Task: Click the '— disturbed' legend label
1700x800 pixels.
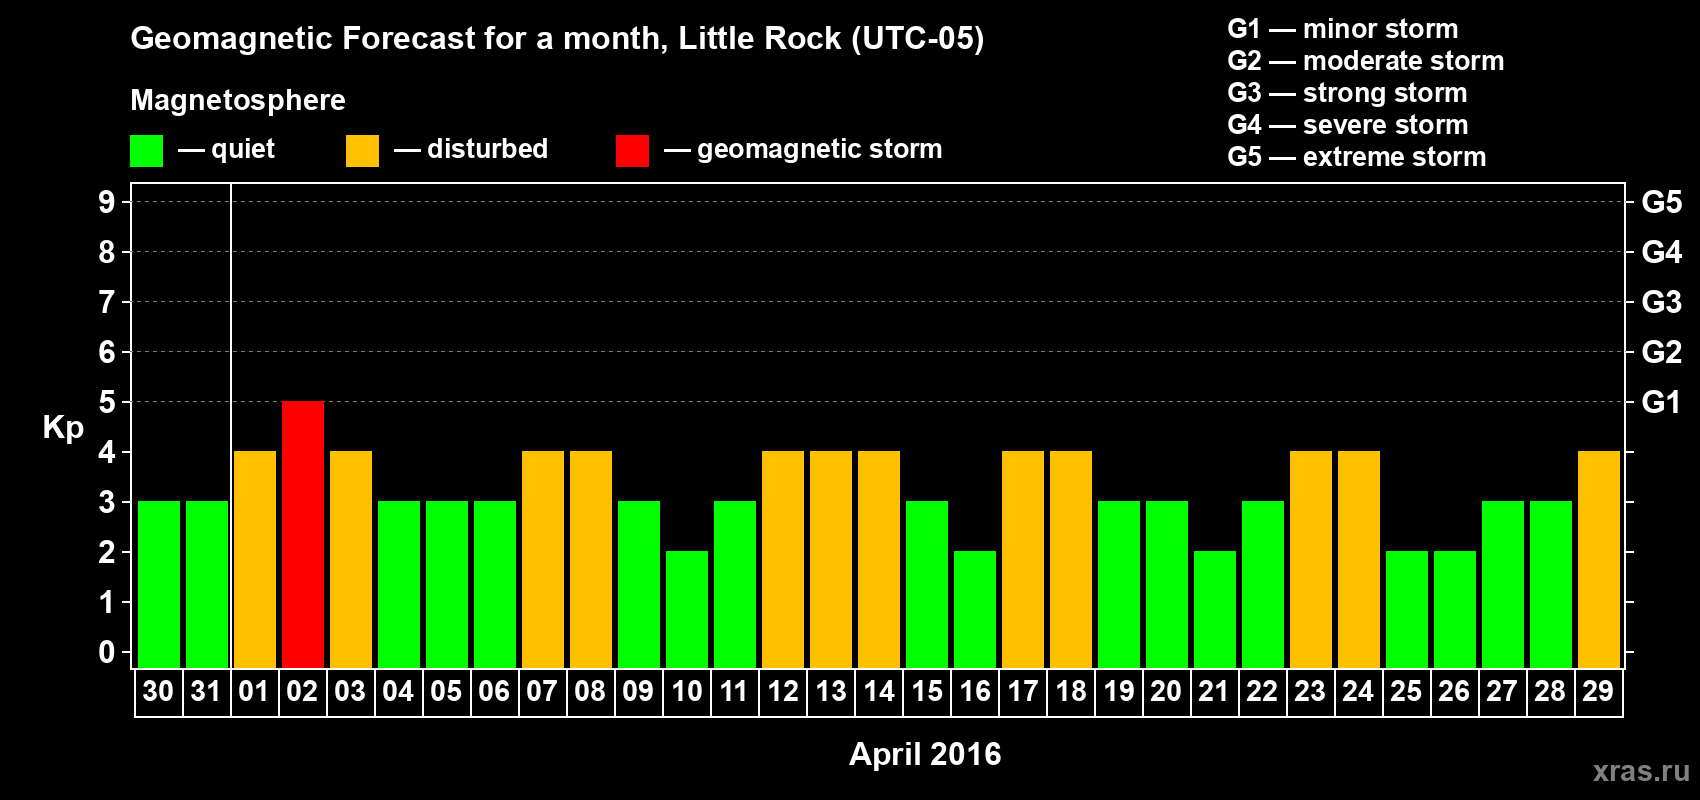Action: 471,149
